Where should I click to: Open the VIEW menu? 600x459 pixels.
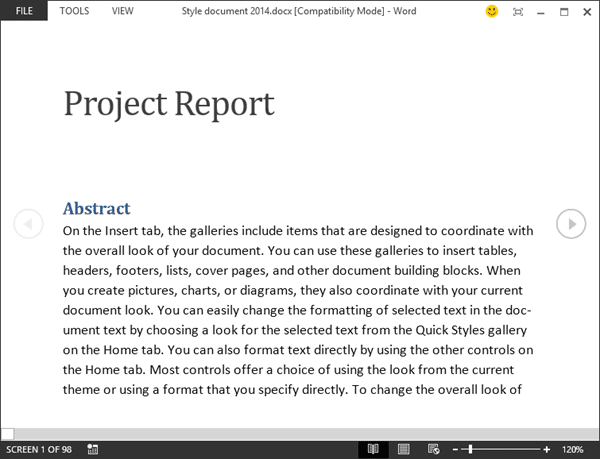tap(122, 11)
